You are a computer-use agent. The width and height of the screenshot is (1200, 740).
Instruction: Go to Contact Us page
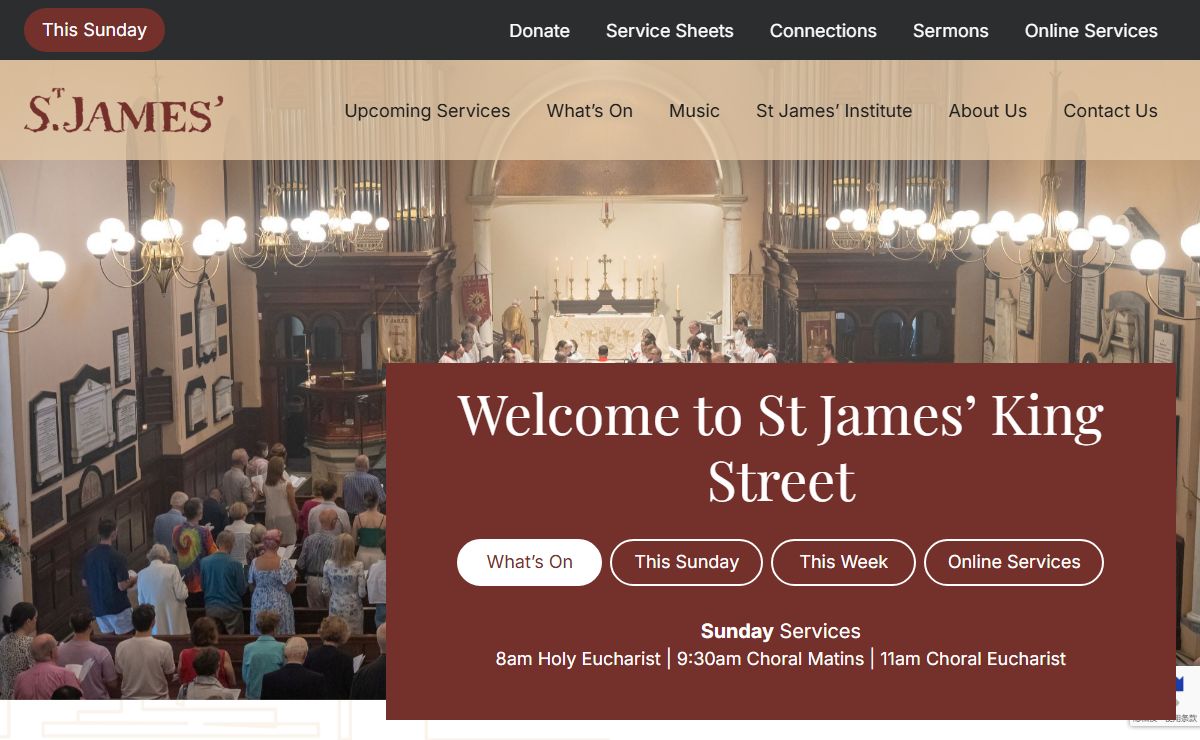(1110, 111)
